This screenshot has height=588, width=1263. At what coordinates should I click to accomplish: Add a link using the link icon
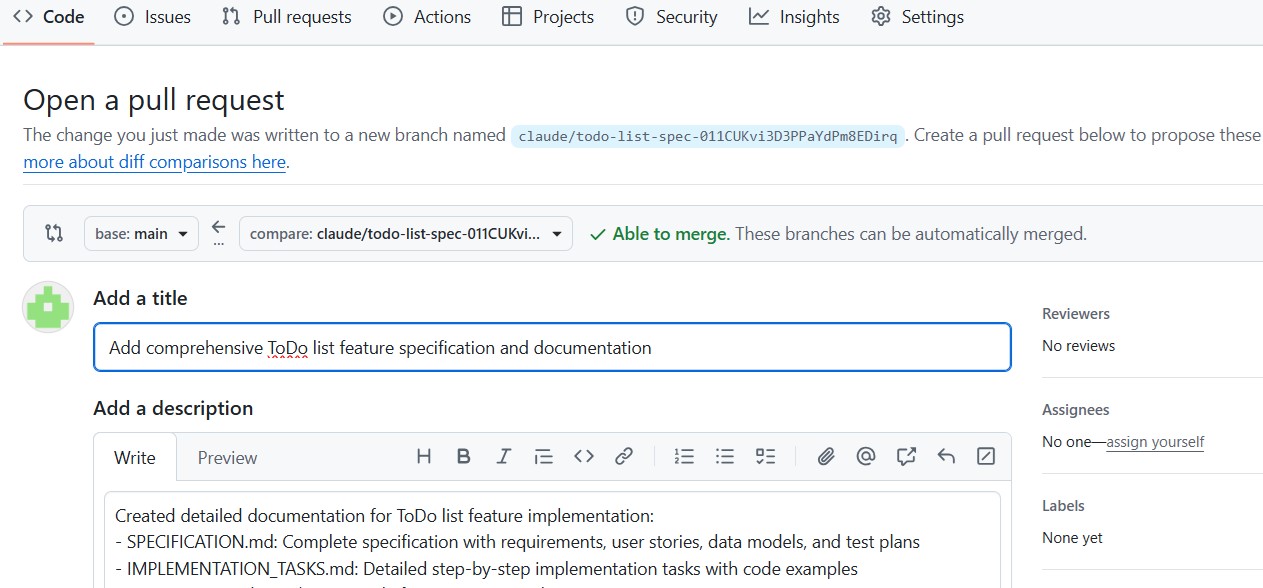(624, 457)
